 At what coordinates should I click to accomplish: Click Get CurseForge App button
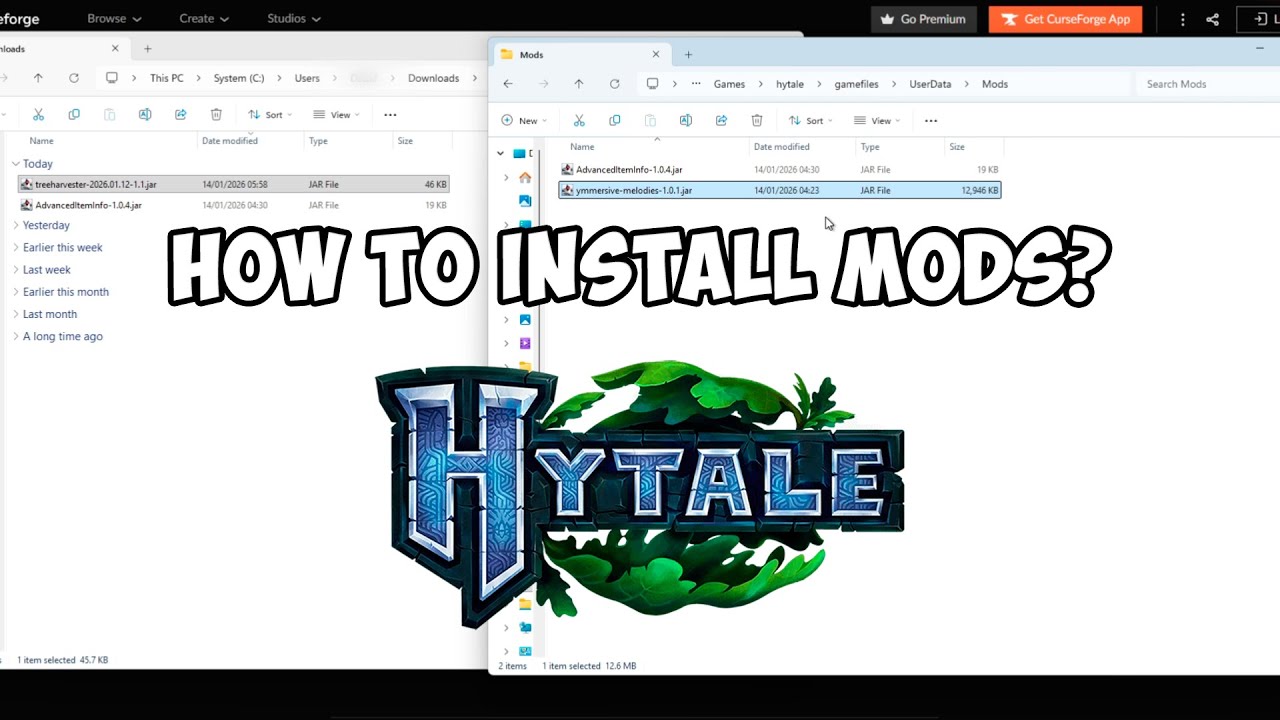click(x=1065, y=19)
